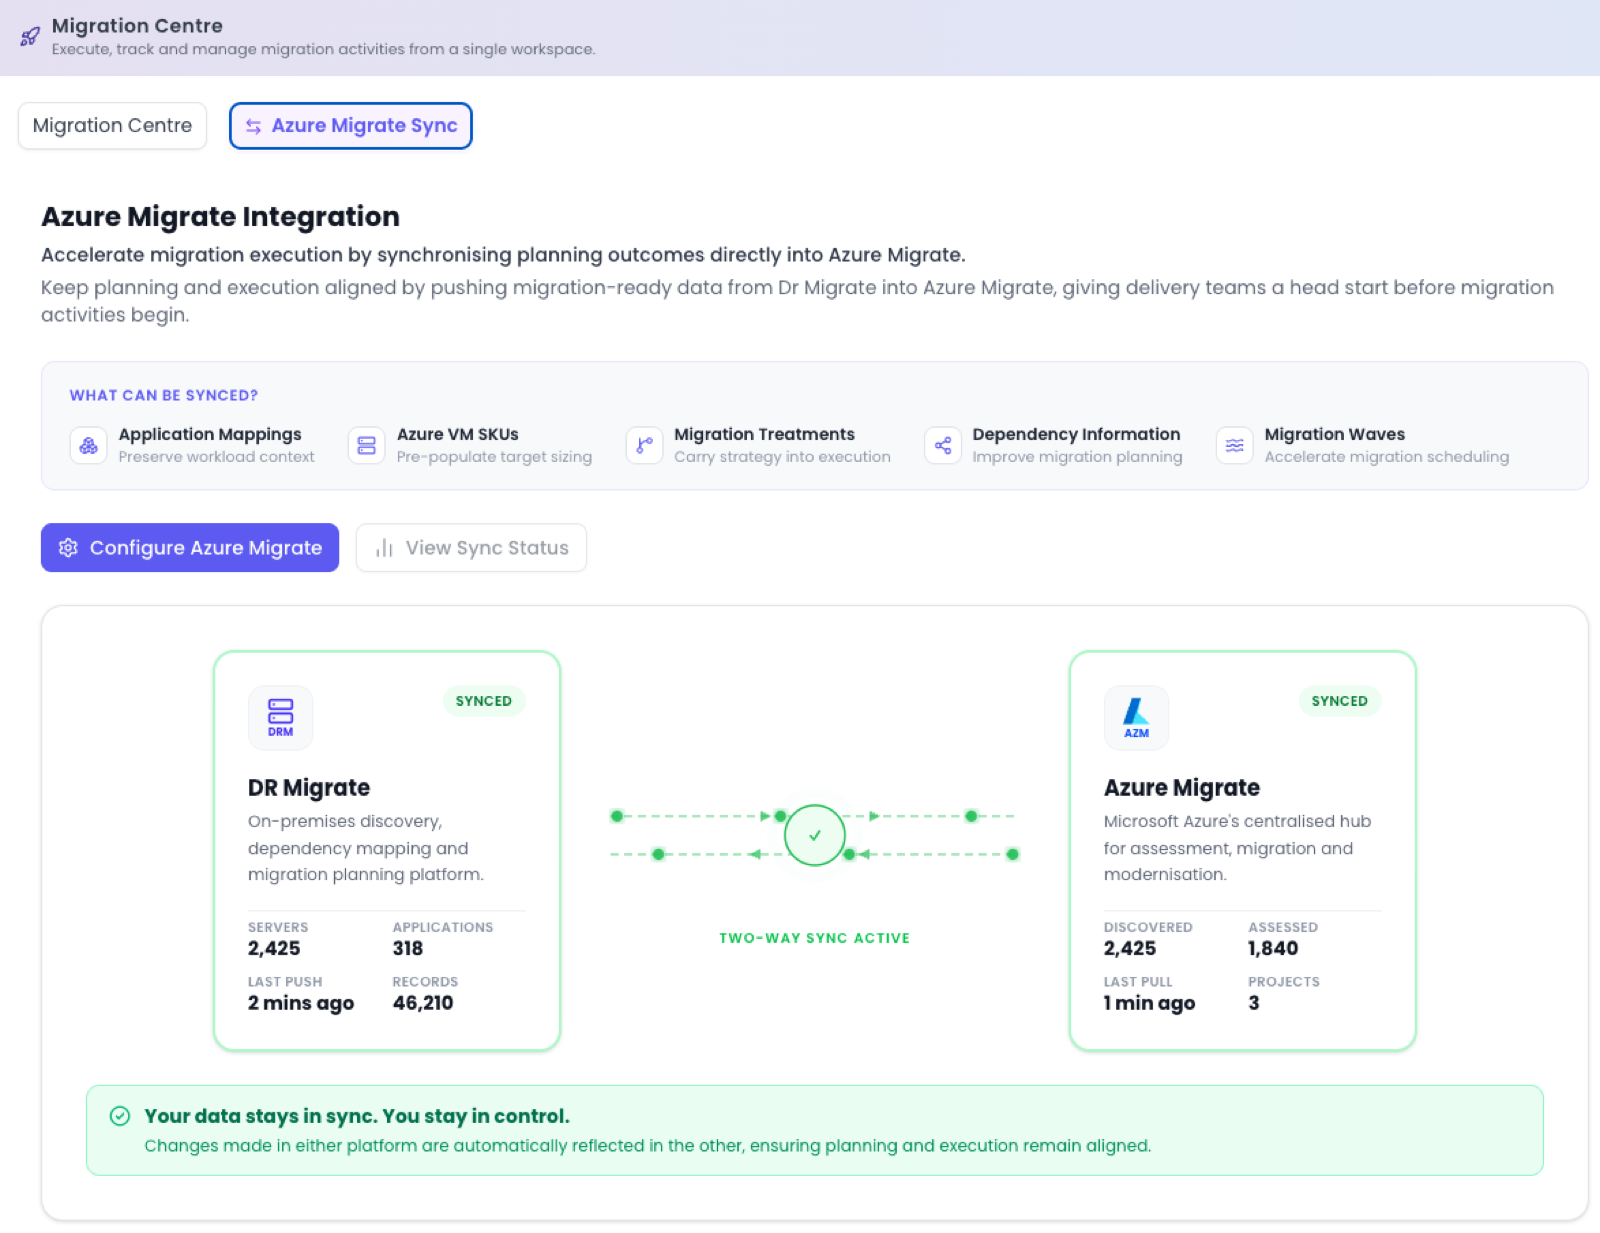Click the green check icon in the banner
Screen dimensions: 1600x1233
click(120, 1116)
